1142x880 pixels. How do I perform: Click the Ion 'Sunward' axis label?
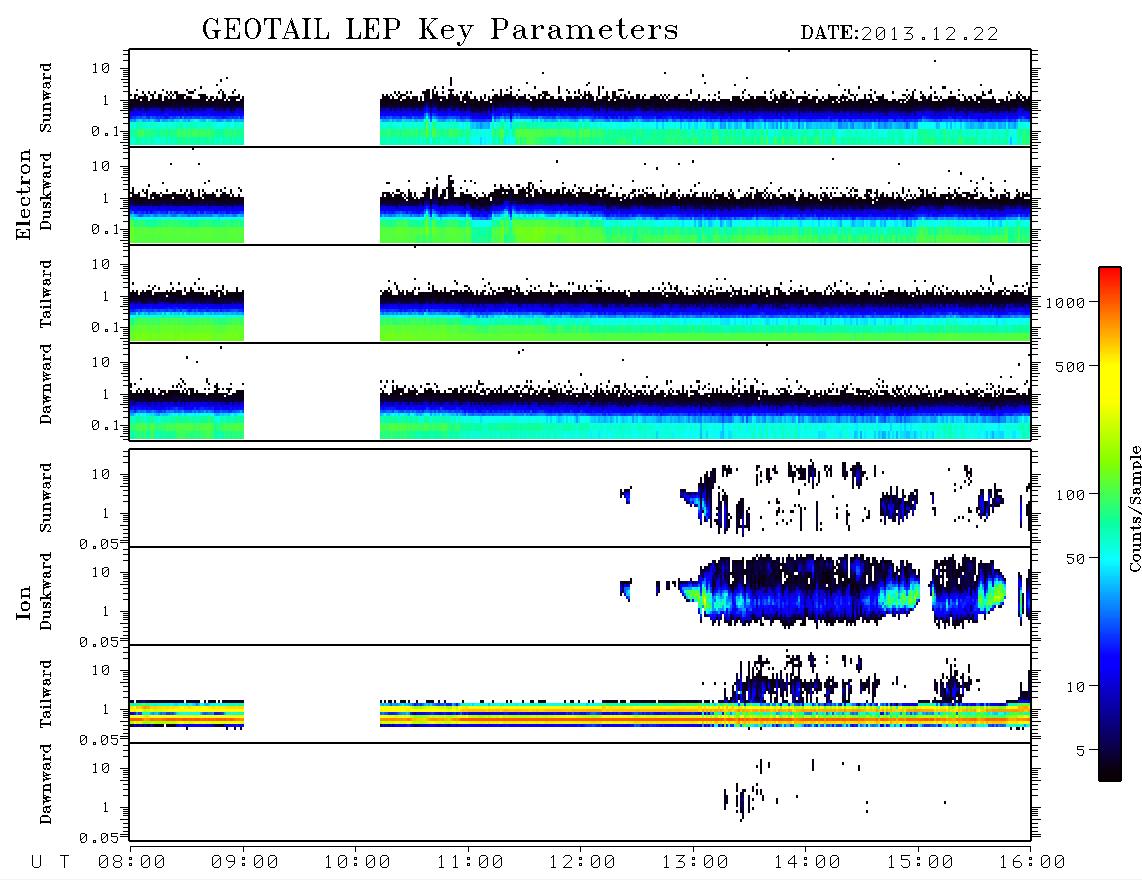46,498
